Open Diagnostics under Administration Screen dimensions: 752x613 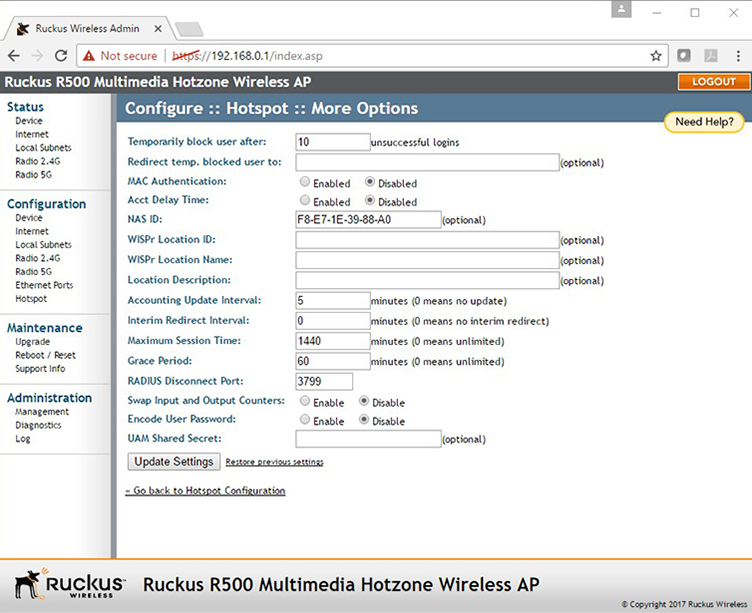38,425
